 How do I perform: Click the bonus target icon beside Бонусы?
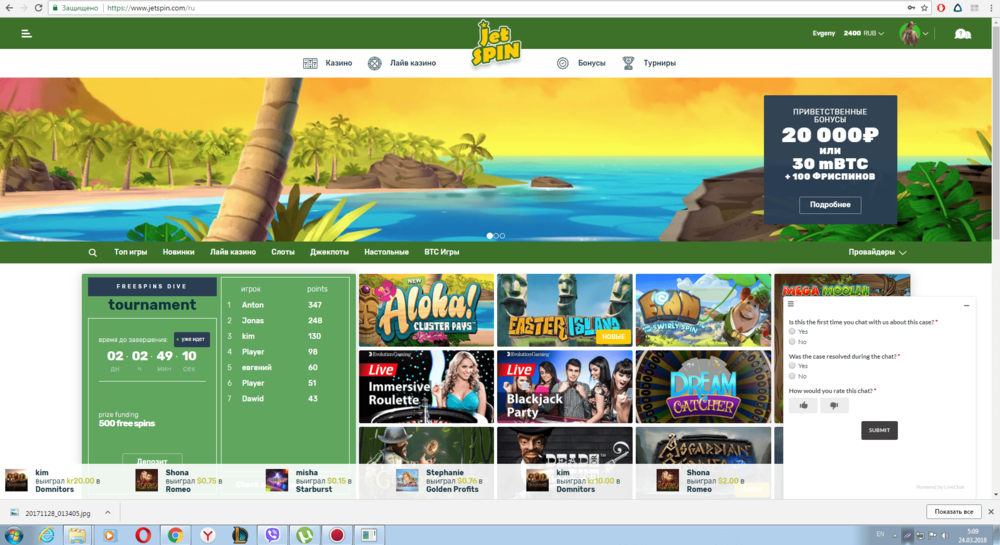click(562, 63)
